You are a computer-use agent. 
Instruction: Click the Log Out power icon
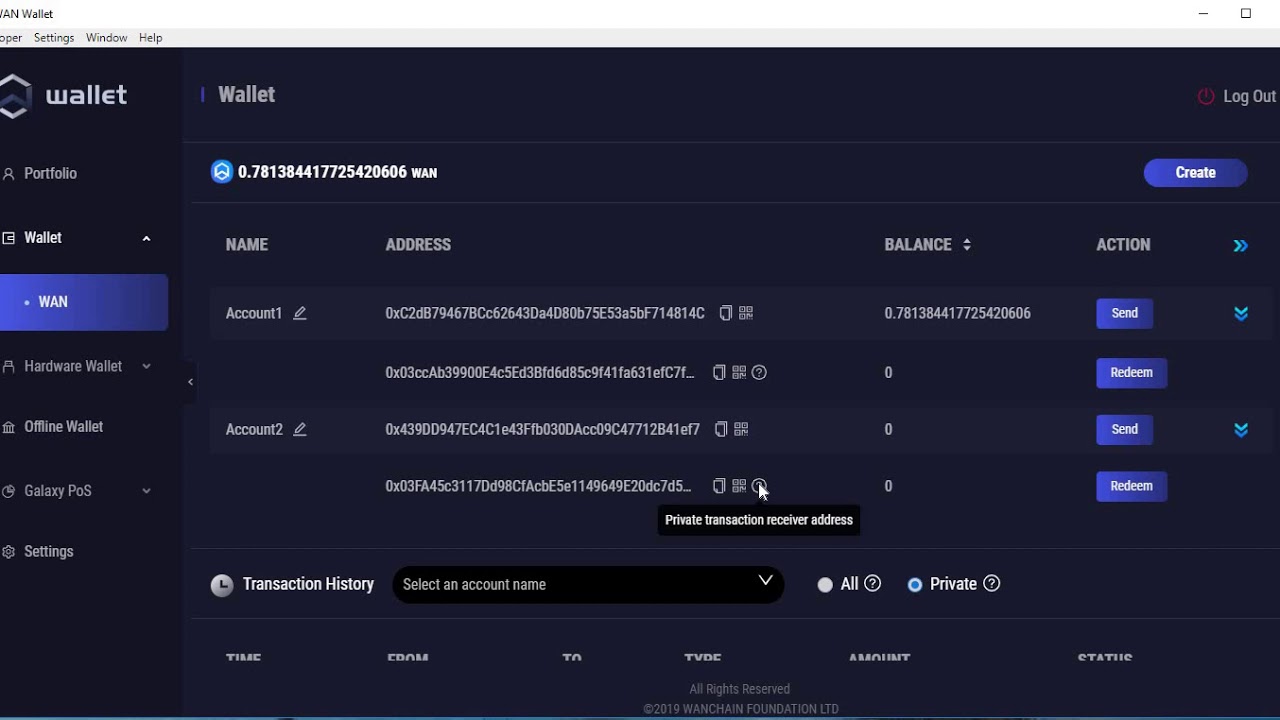click(1206, 96)
